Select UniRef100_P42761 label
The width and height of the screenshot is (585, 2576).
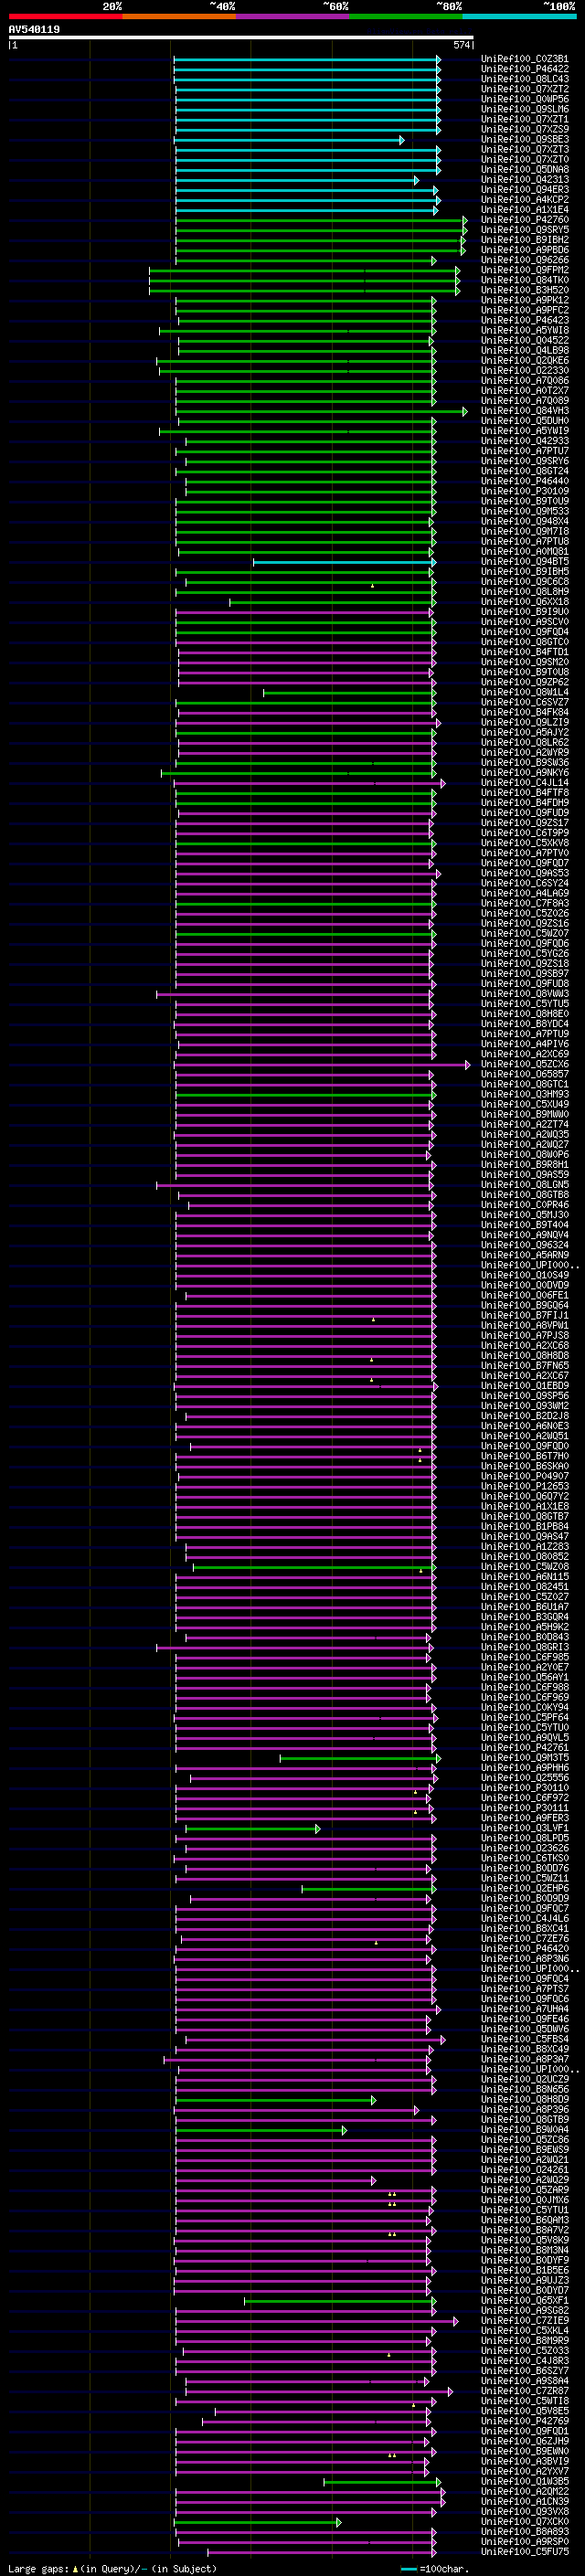(525, 1748)
